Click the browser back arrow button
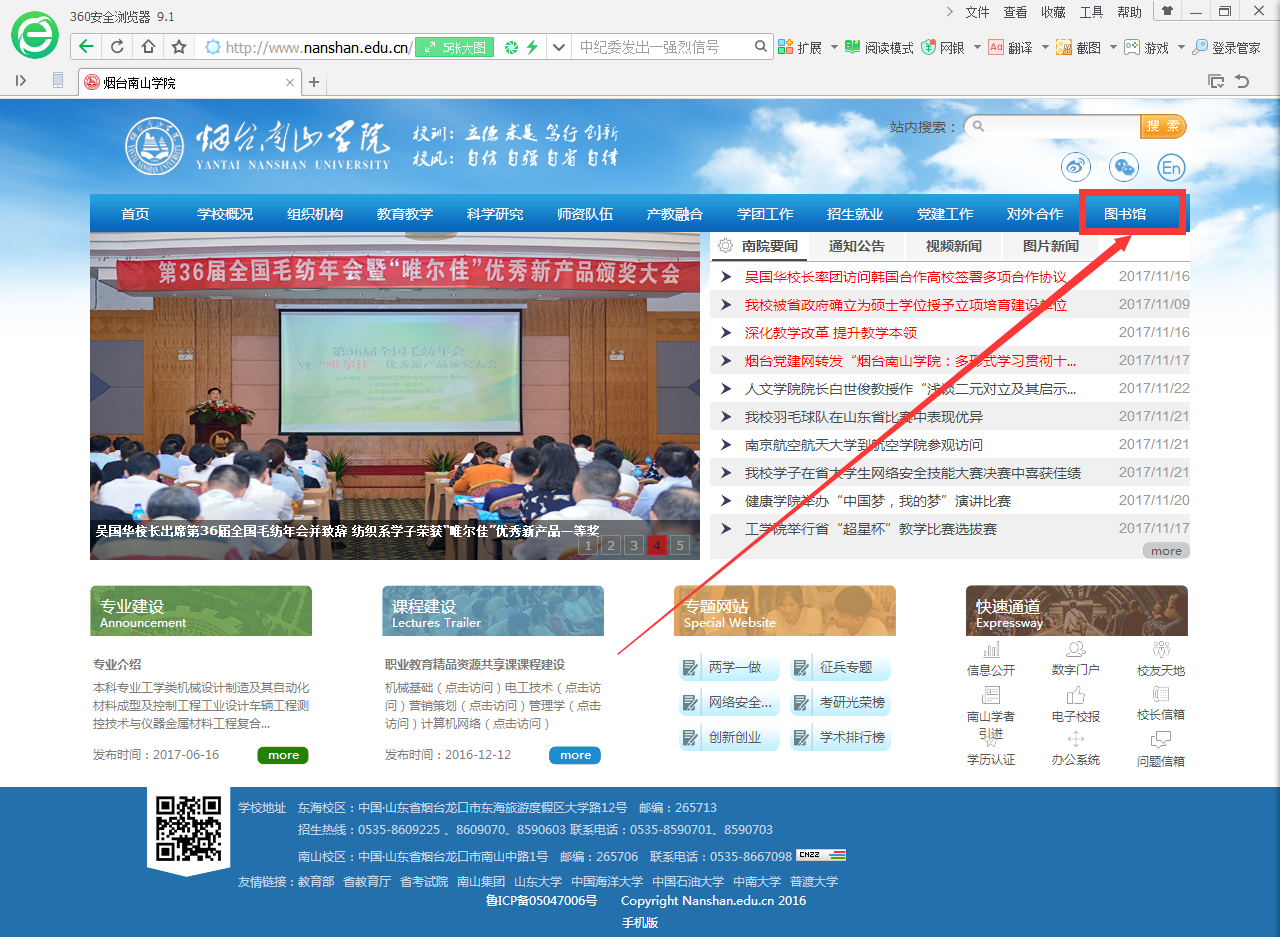The width and height of the screenshot is (1280, 937). pyautogui.click(x=87, y=47)
